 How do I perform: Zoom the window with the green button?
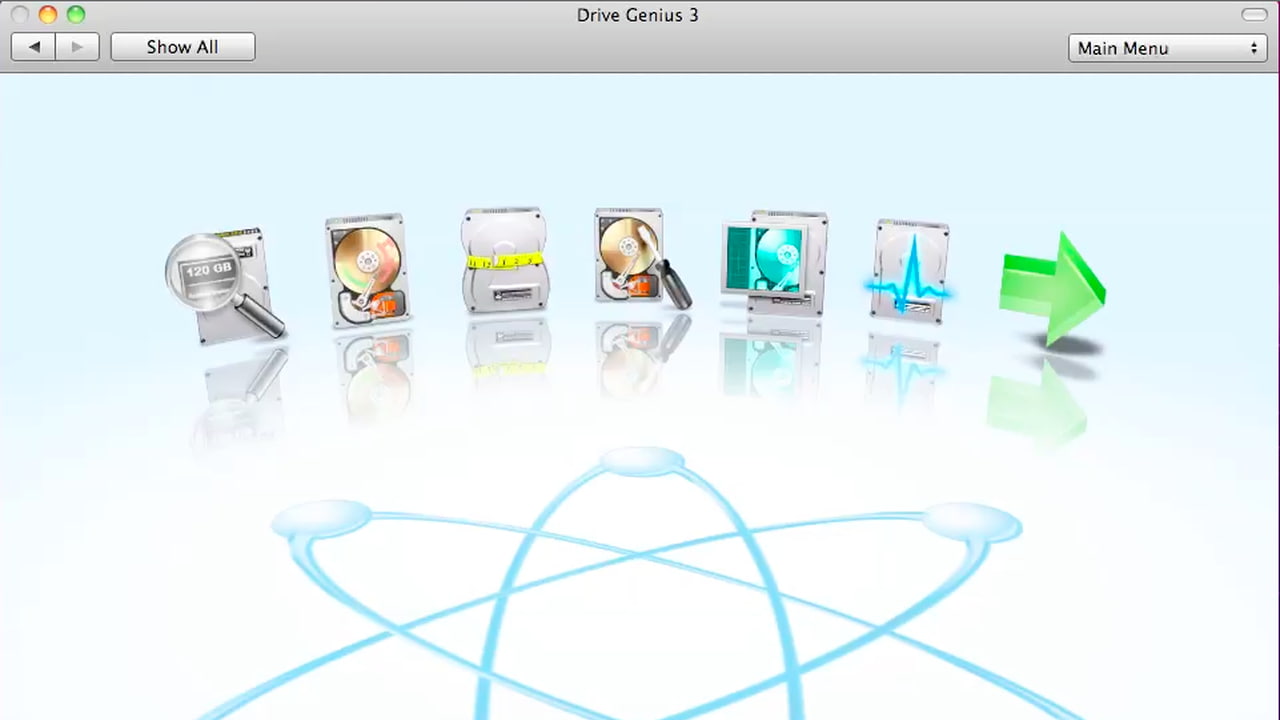[76, 15]
